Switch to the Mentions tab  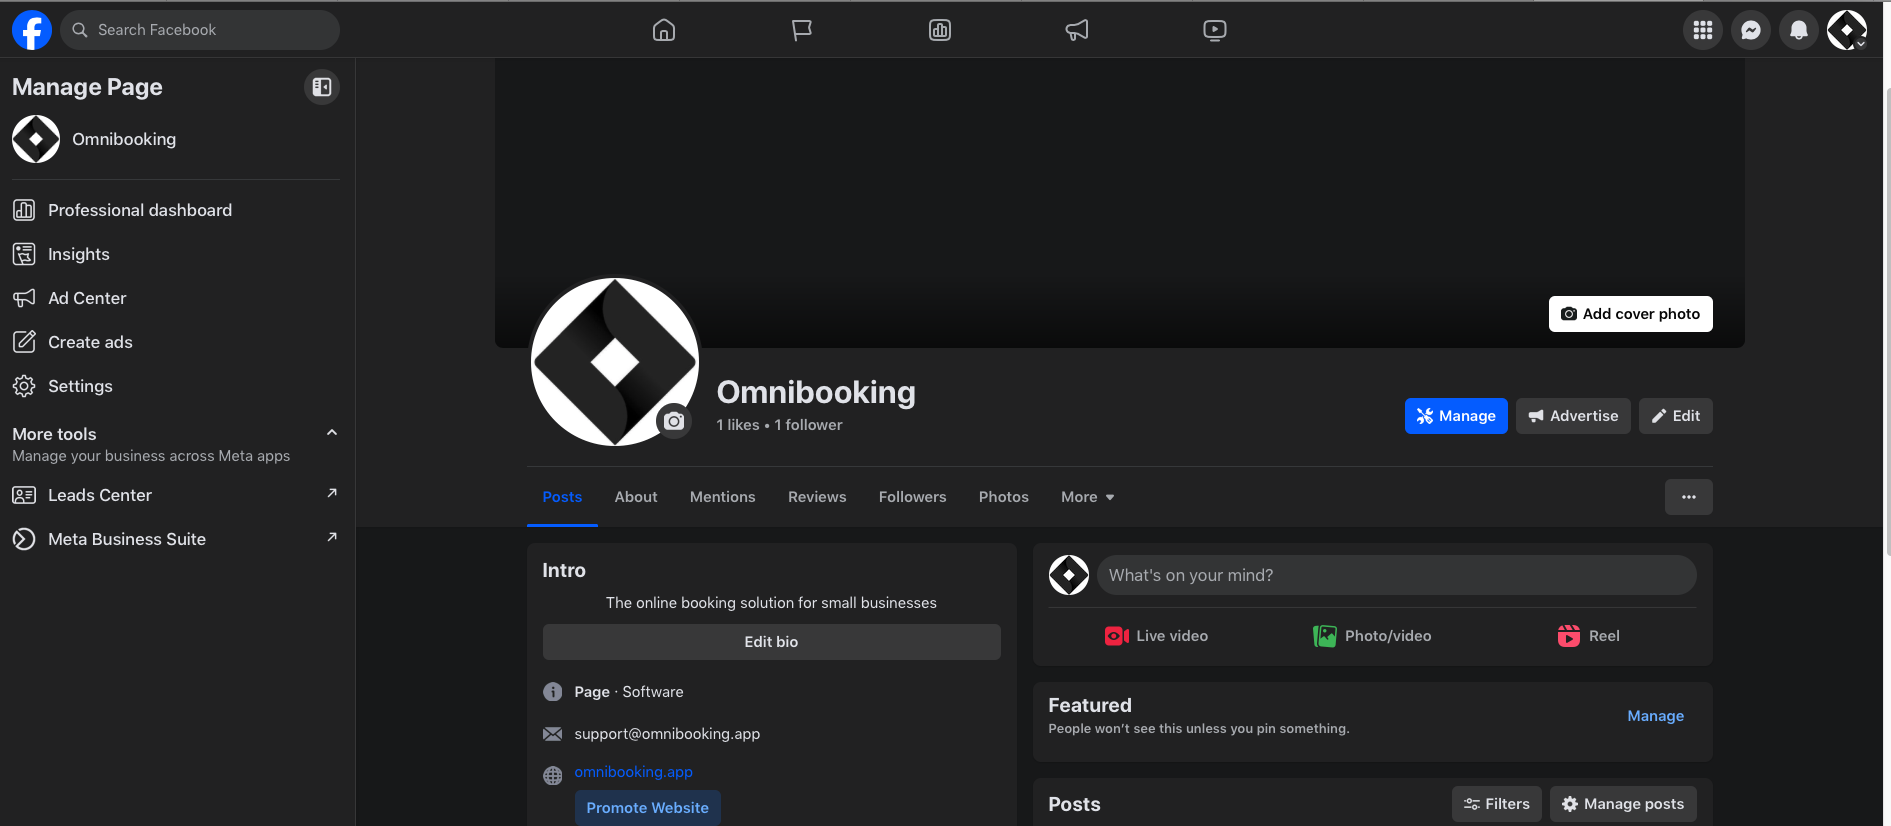(722, 497)
